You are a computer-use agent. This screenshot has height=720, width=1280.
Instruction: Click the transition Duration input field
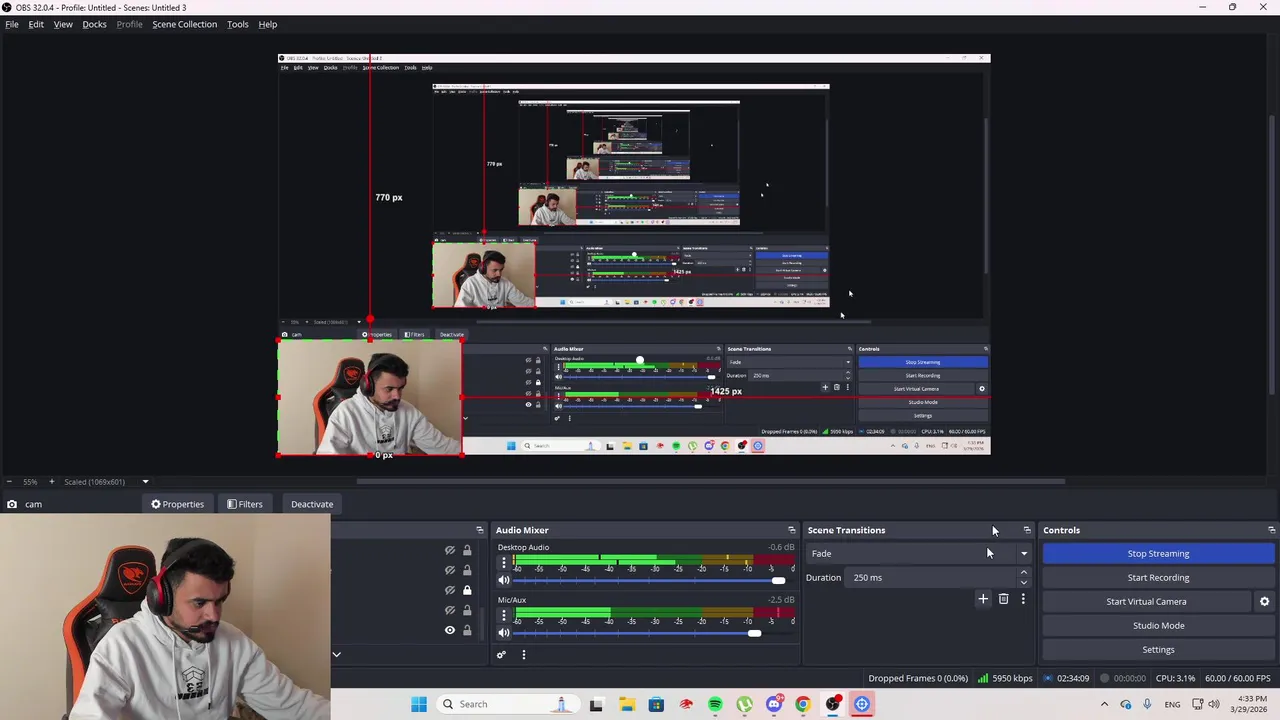click(931, 577)
